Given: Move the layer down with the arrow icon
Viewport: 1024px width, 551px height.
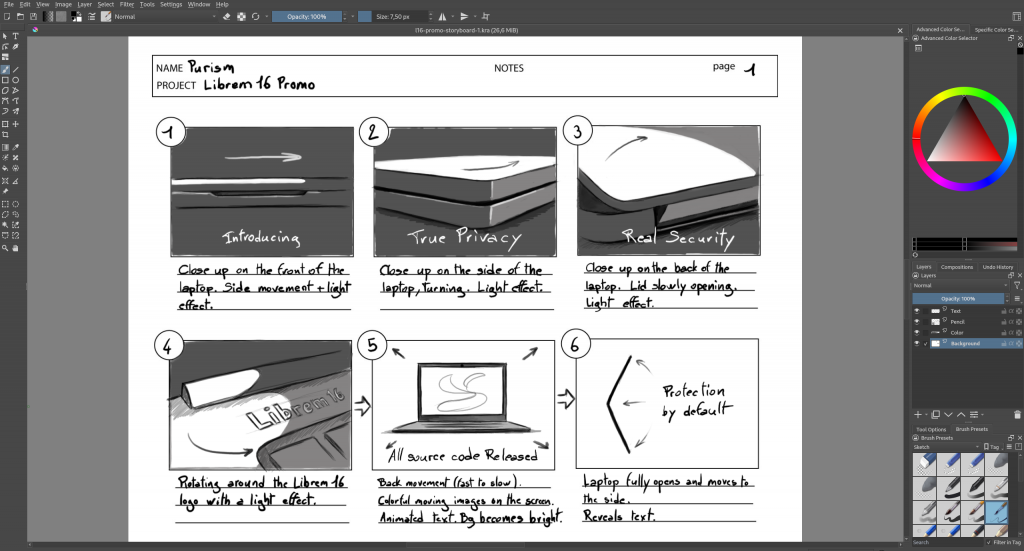Looking at the screenshot, I should 948,415.
